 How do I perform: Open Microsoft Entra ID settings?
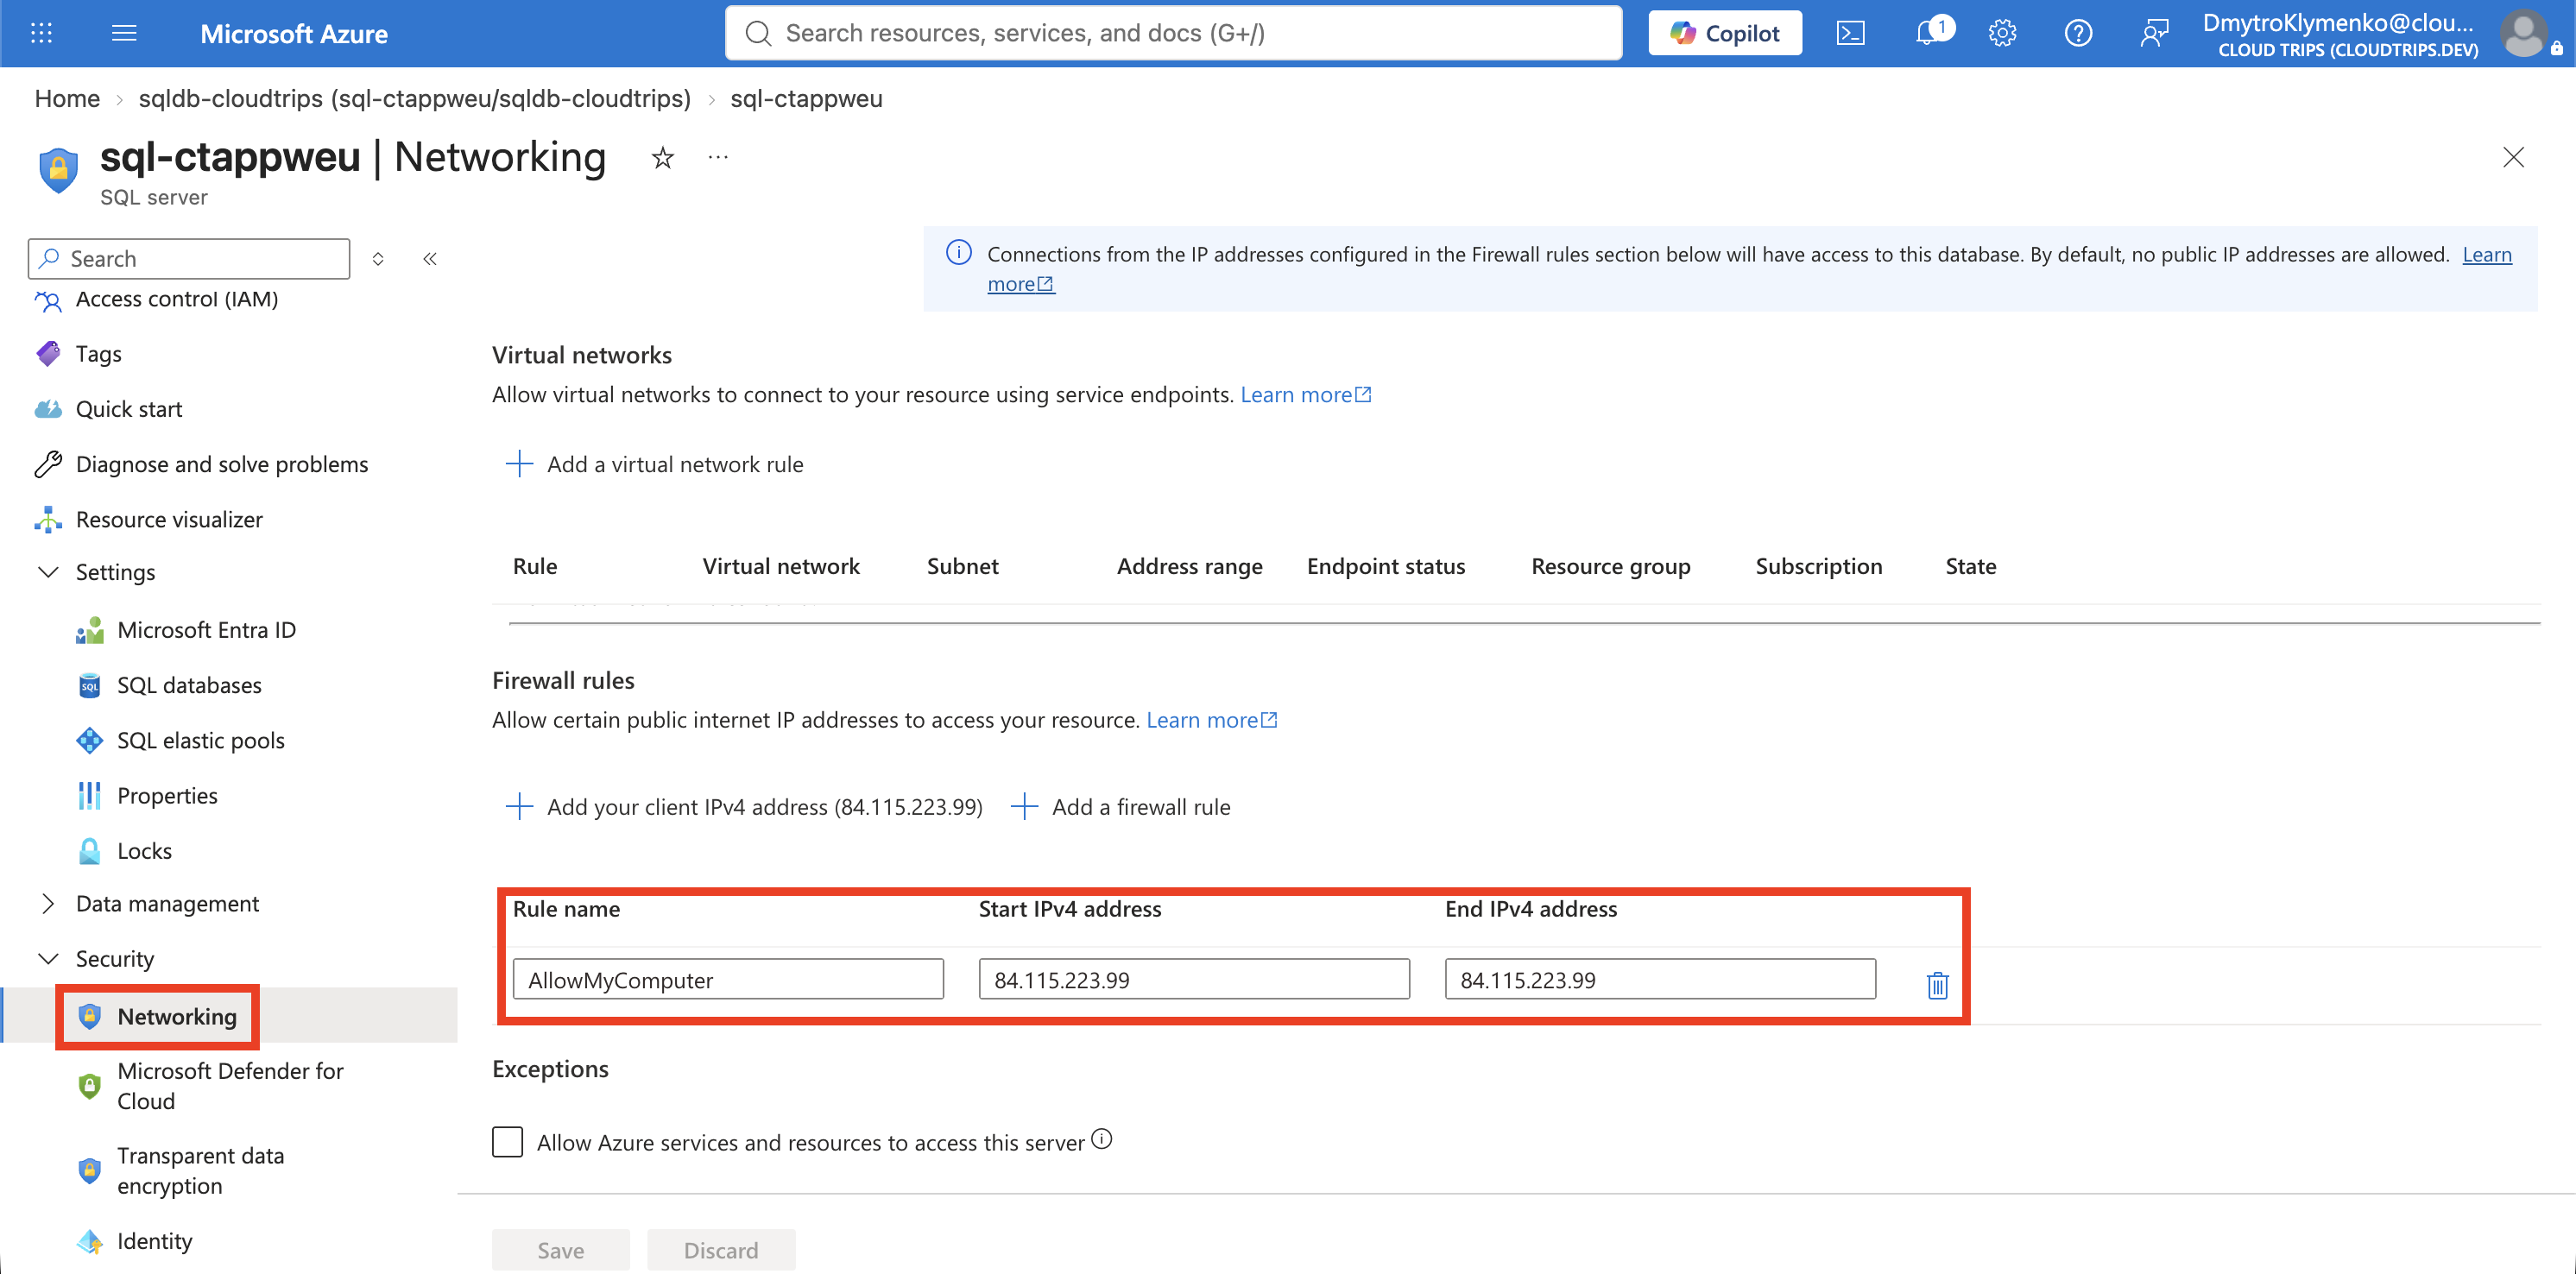point(206,629)
